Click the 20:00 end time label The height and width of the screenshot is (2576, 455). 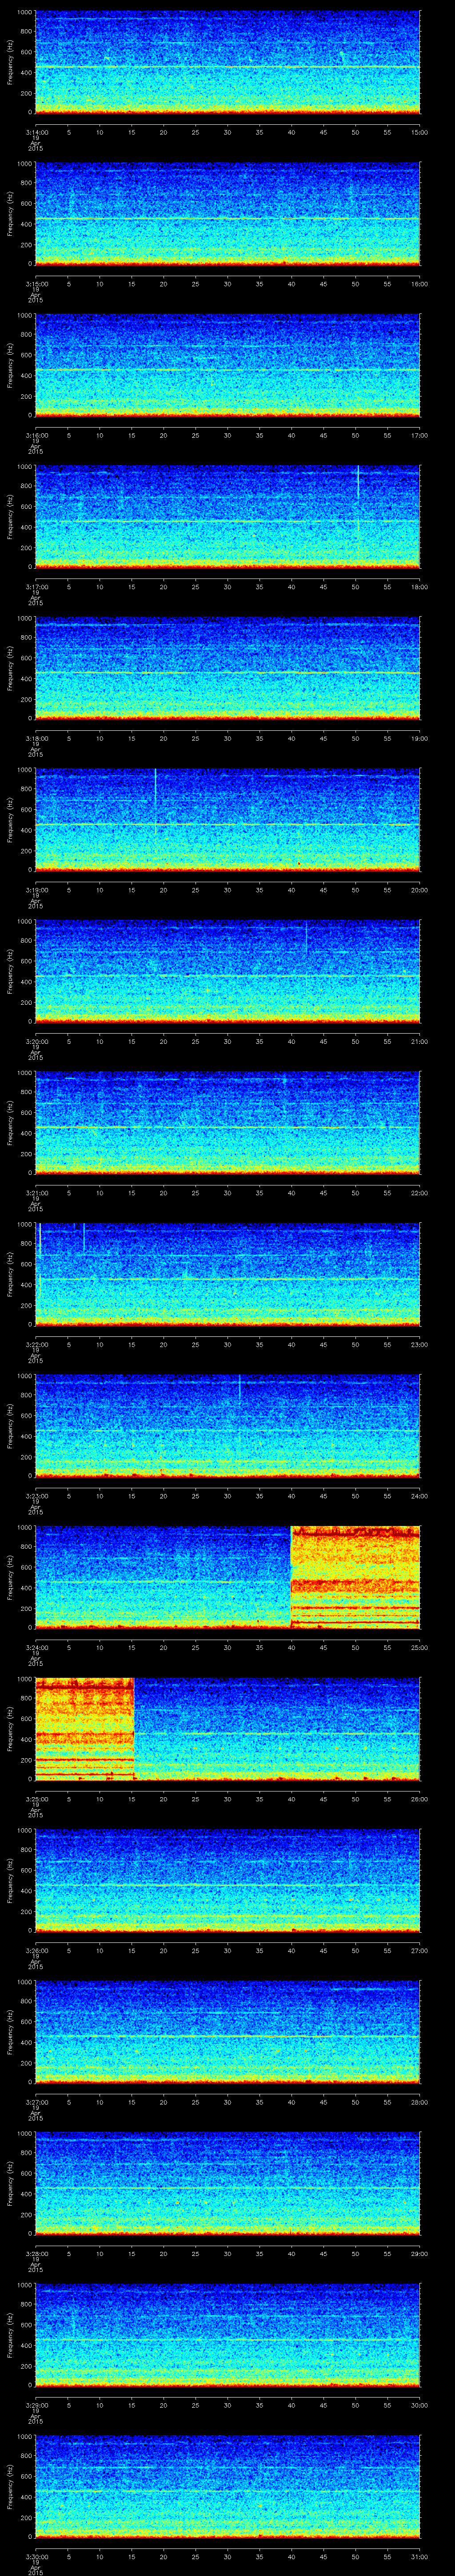click(420, 890)
